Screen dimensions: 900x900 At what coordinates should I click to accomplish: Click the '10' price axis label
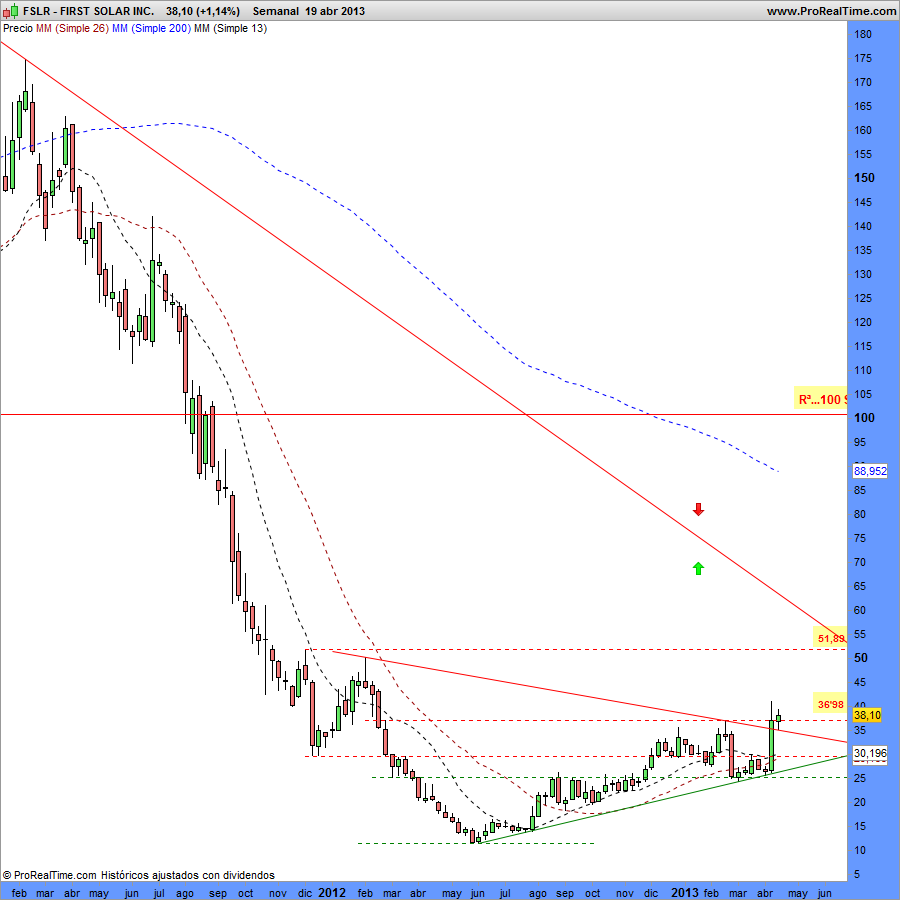coord(860,850)
